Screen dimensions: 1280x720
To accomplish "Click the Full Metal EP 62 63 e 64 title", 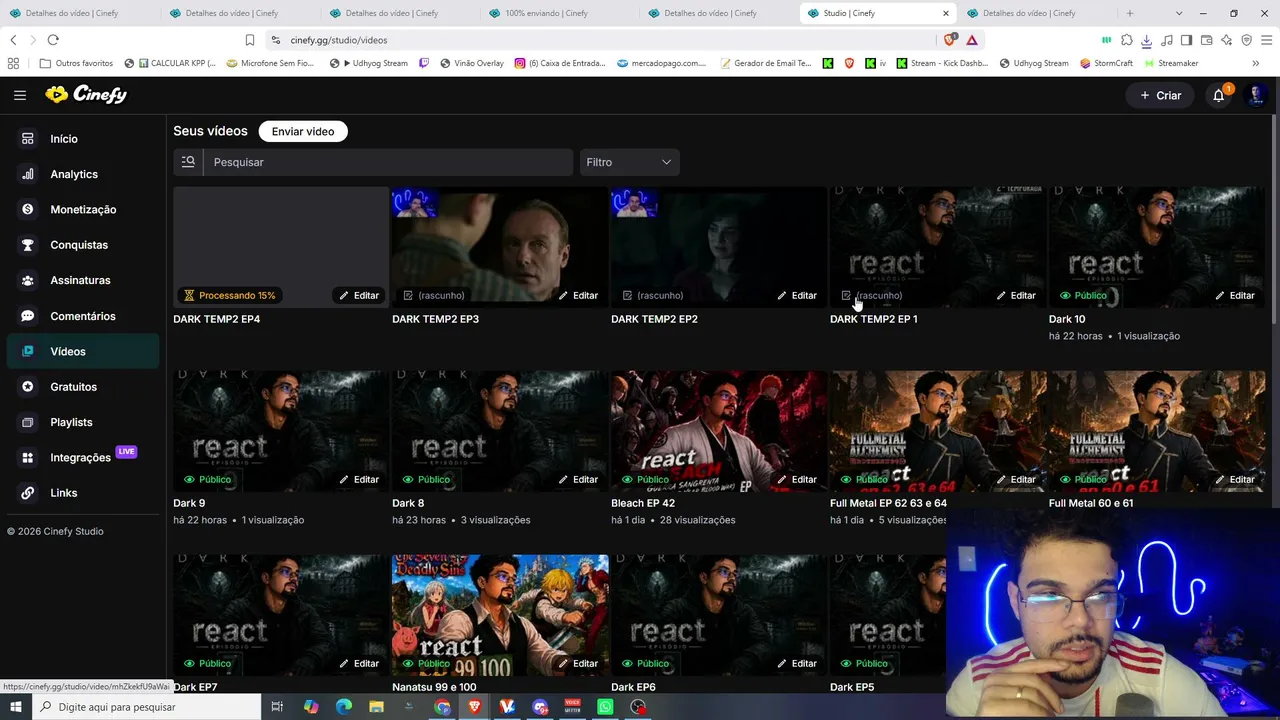I will click(x=888, y=503).
